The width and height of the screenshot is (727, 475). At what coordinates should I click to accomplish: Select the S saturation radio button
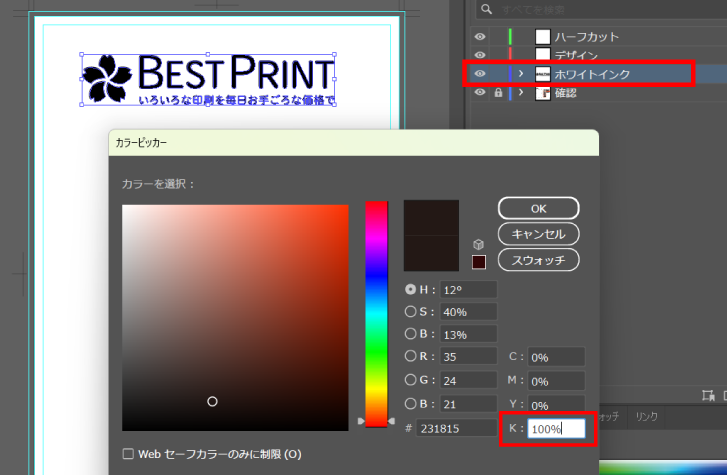(x=410, y=311)
